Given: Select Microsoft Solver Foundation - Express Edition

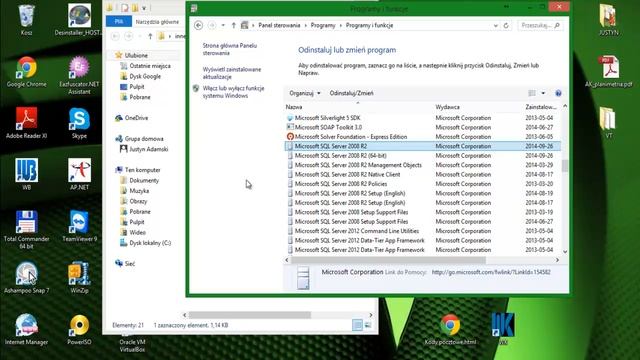Looking at the screenshot, I should tap(422, 137).
